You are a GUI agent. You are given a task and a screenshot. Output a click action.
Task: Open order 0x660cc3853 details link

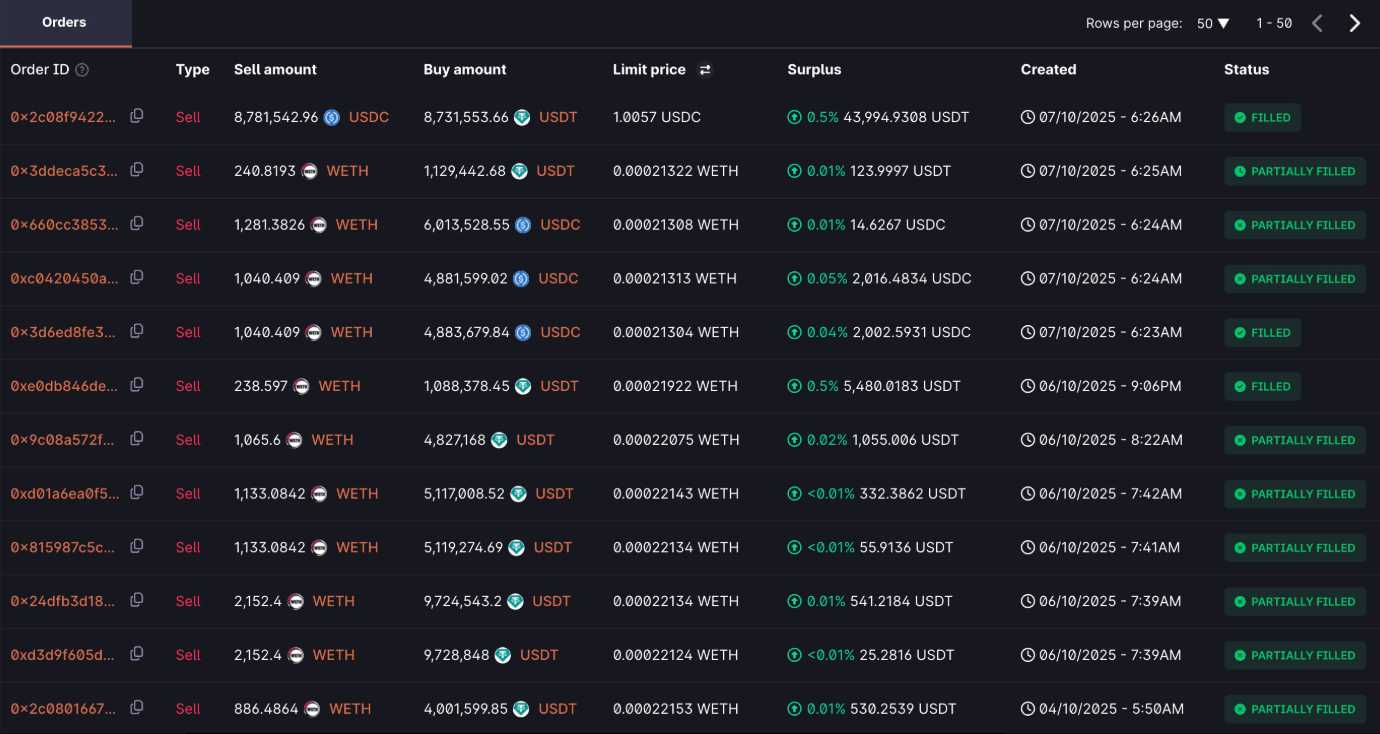(x=64, y=225)
